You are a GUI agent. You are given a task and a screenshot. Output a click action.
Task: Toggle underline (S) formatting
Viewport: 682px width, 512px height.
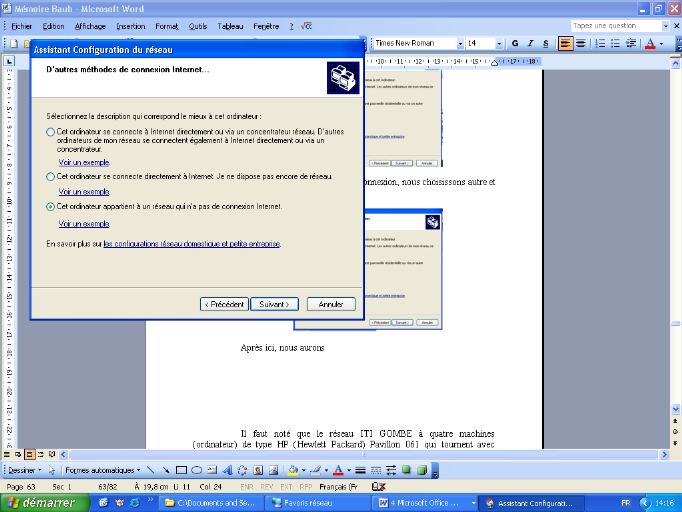click(545, 43)
